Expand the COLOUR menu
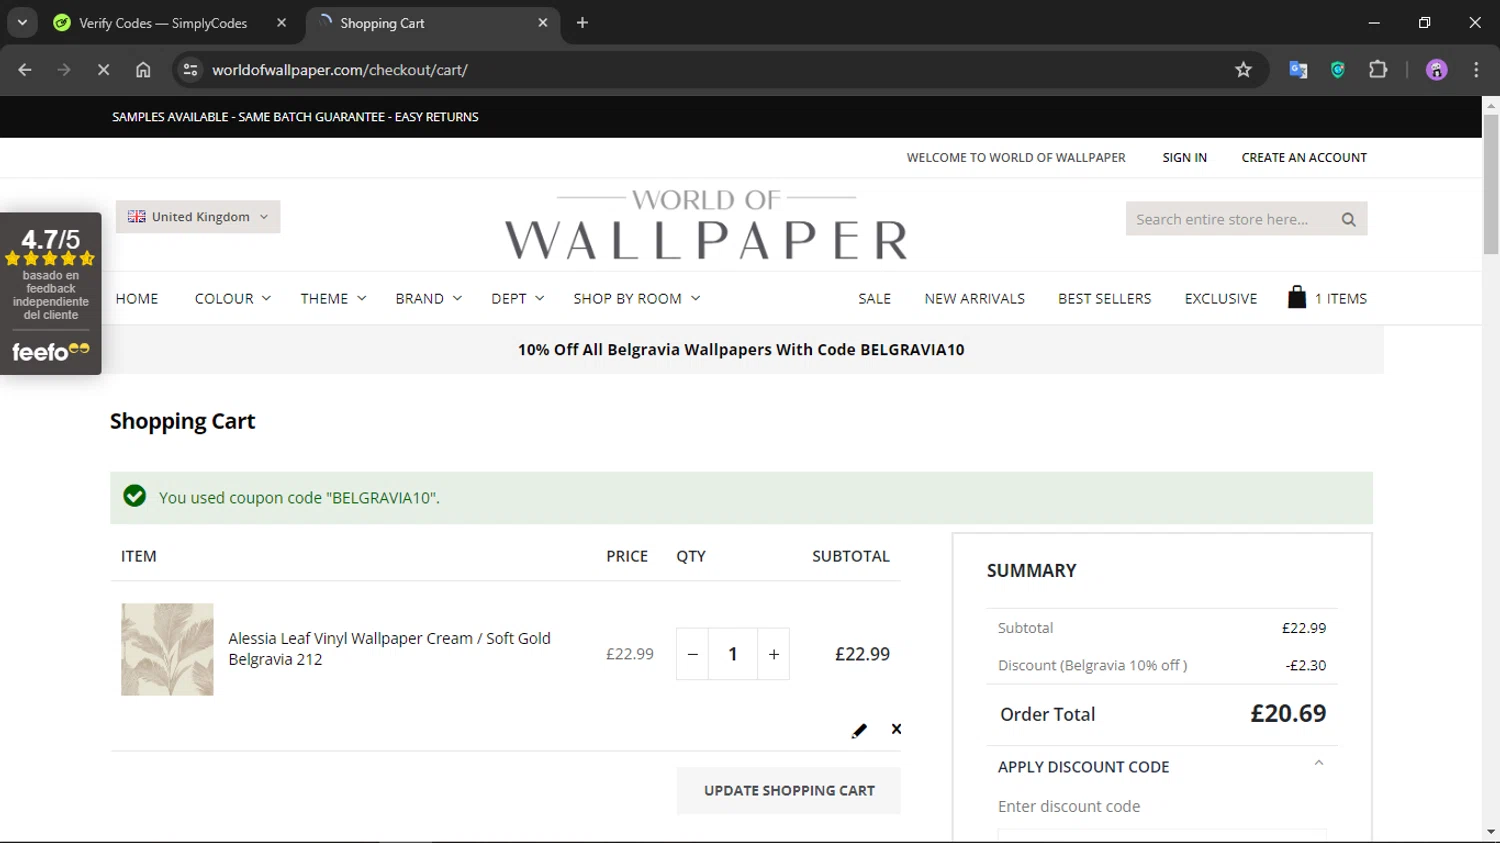 pos(232,299)
